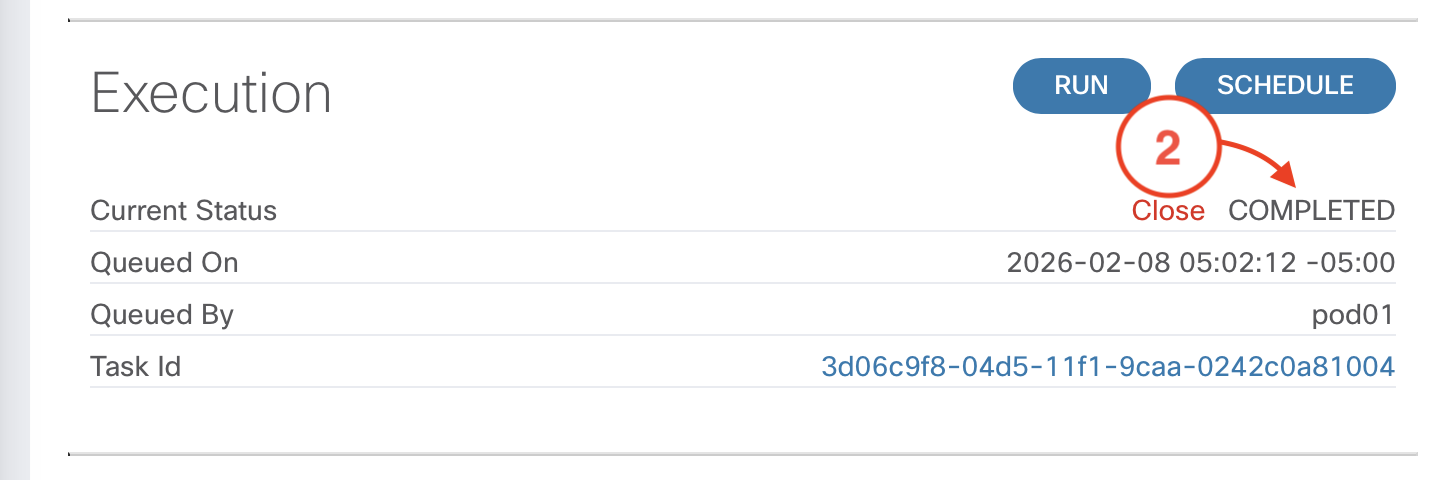
Task: Click the red circled number 2 marker
Action: tap(1167, 150)
